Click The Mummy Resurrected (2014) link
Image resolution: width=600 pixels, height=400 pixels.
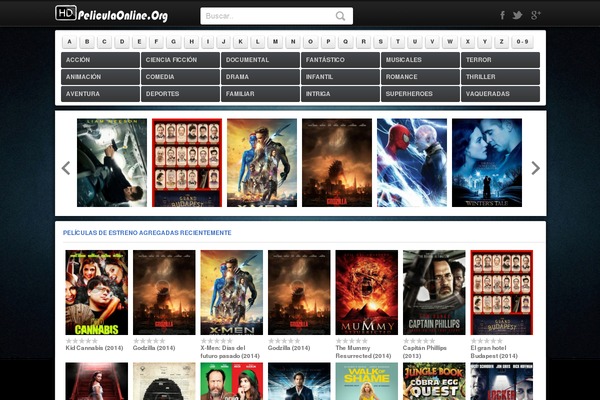(x=363, y=352)
